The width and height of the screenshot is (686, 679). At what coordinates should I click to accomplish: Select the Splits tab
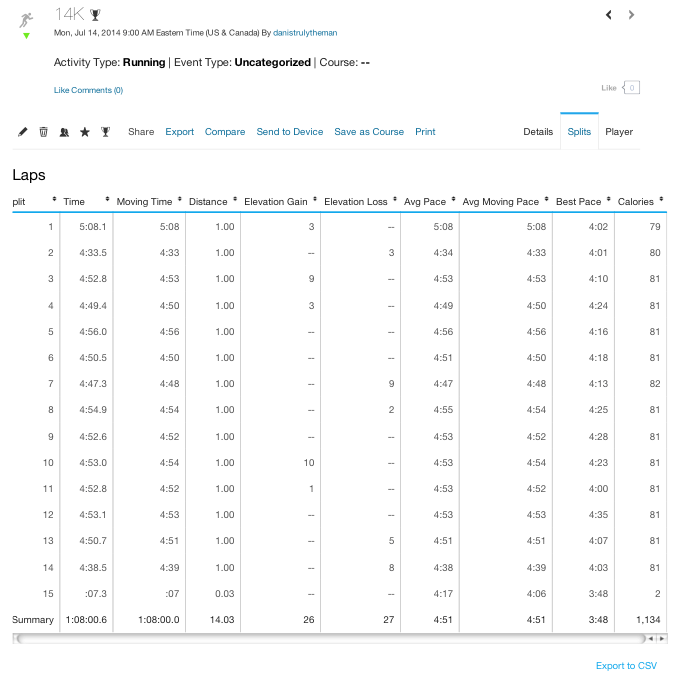579,132
